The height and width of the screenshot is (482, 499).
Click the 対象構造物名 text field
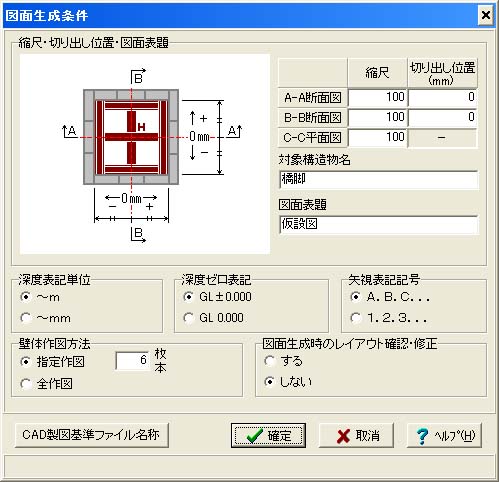point(379,179)
